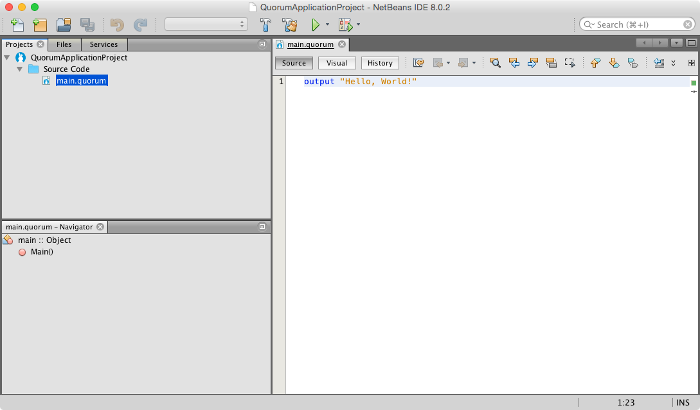Click the 1:23 cursor position status
The image size is (700, 410).
tap(625, 402)
